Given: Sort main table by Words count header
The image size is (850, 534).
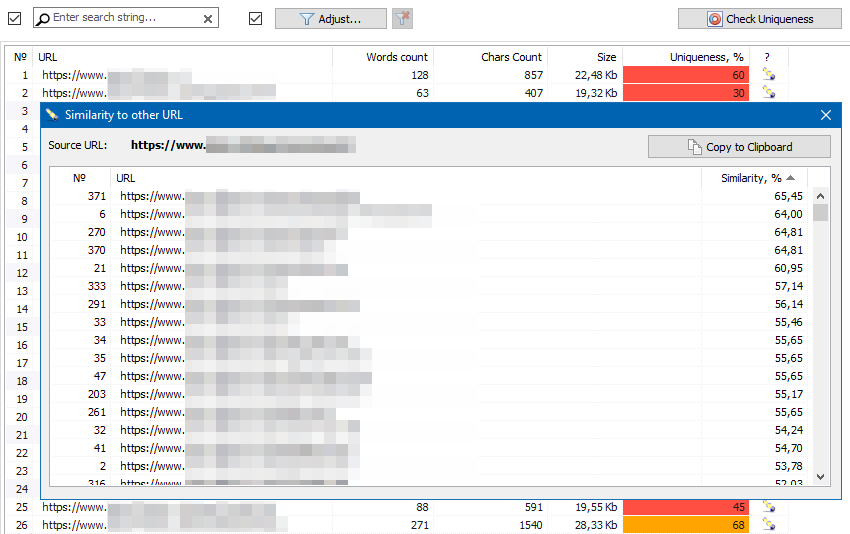Looking at the screenshot, I should pos(396,57).
